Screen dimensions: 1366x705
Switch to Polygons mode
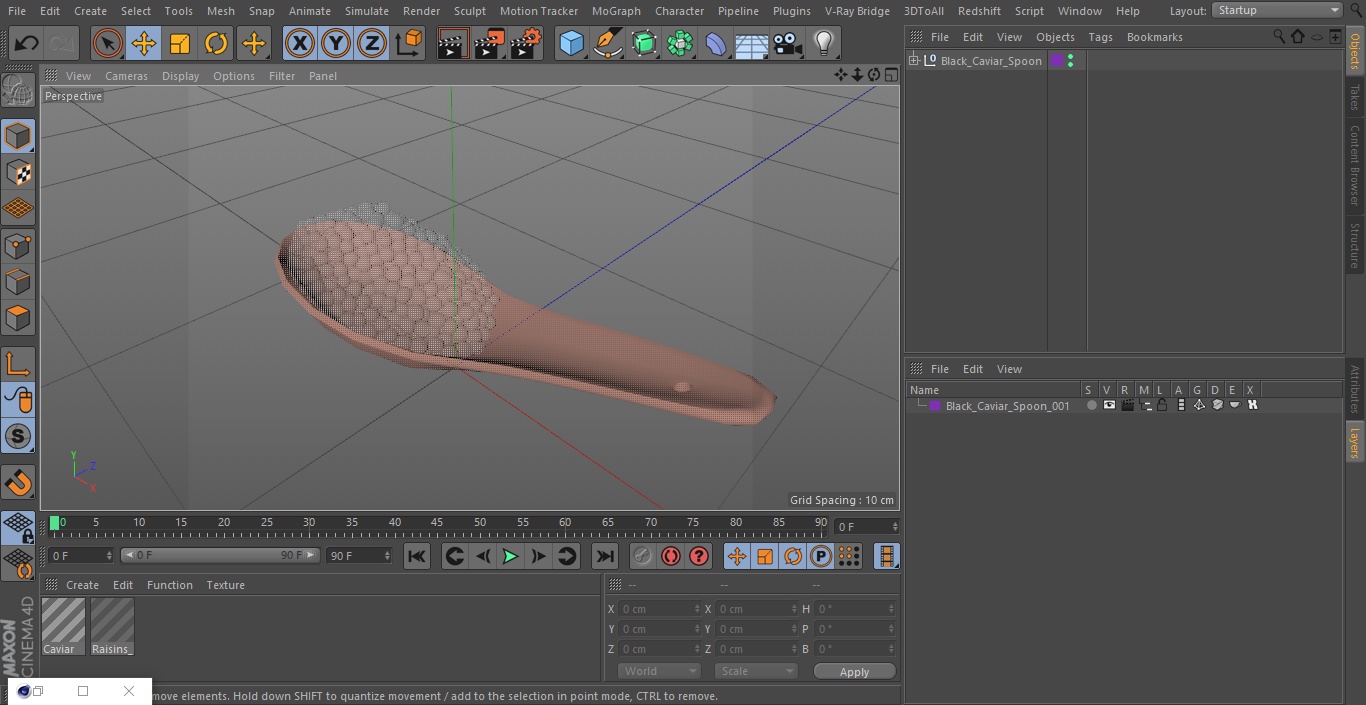coord(18,318)
